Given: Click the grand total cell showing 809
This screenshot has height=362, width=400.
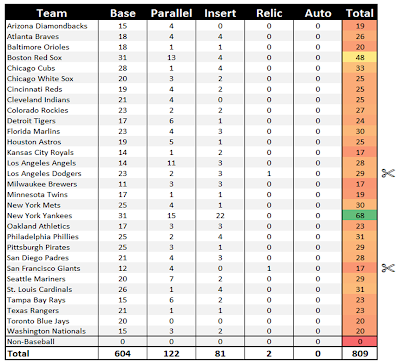Looking at the screenshot, I should (x=360, y=353).
